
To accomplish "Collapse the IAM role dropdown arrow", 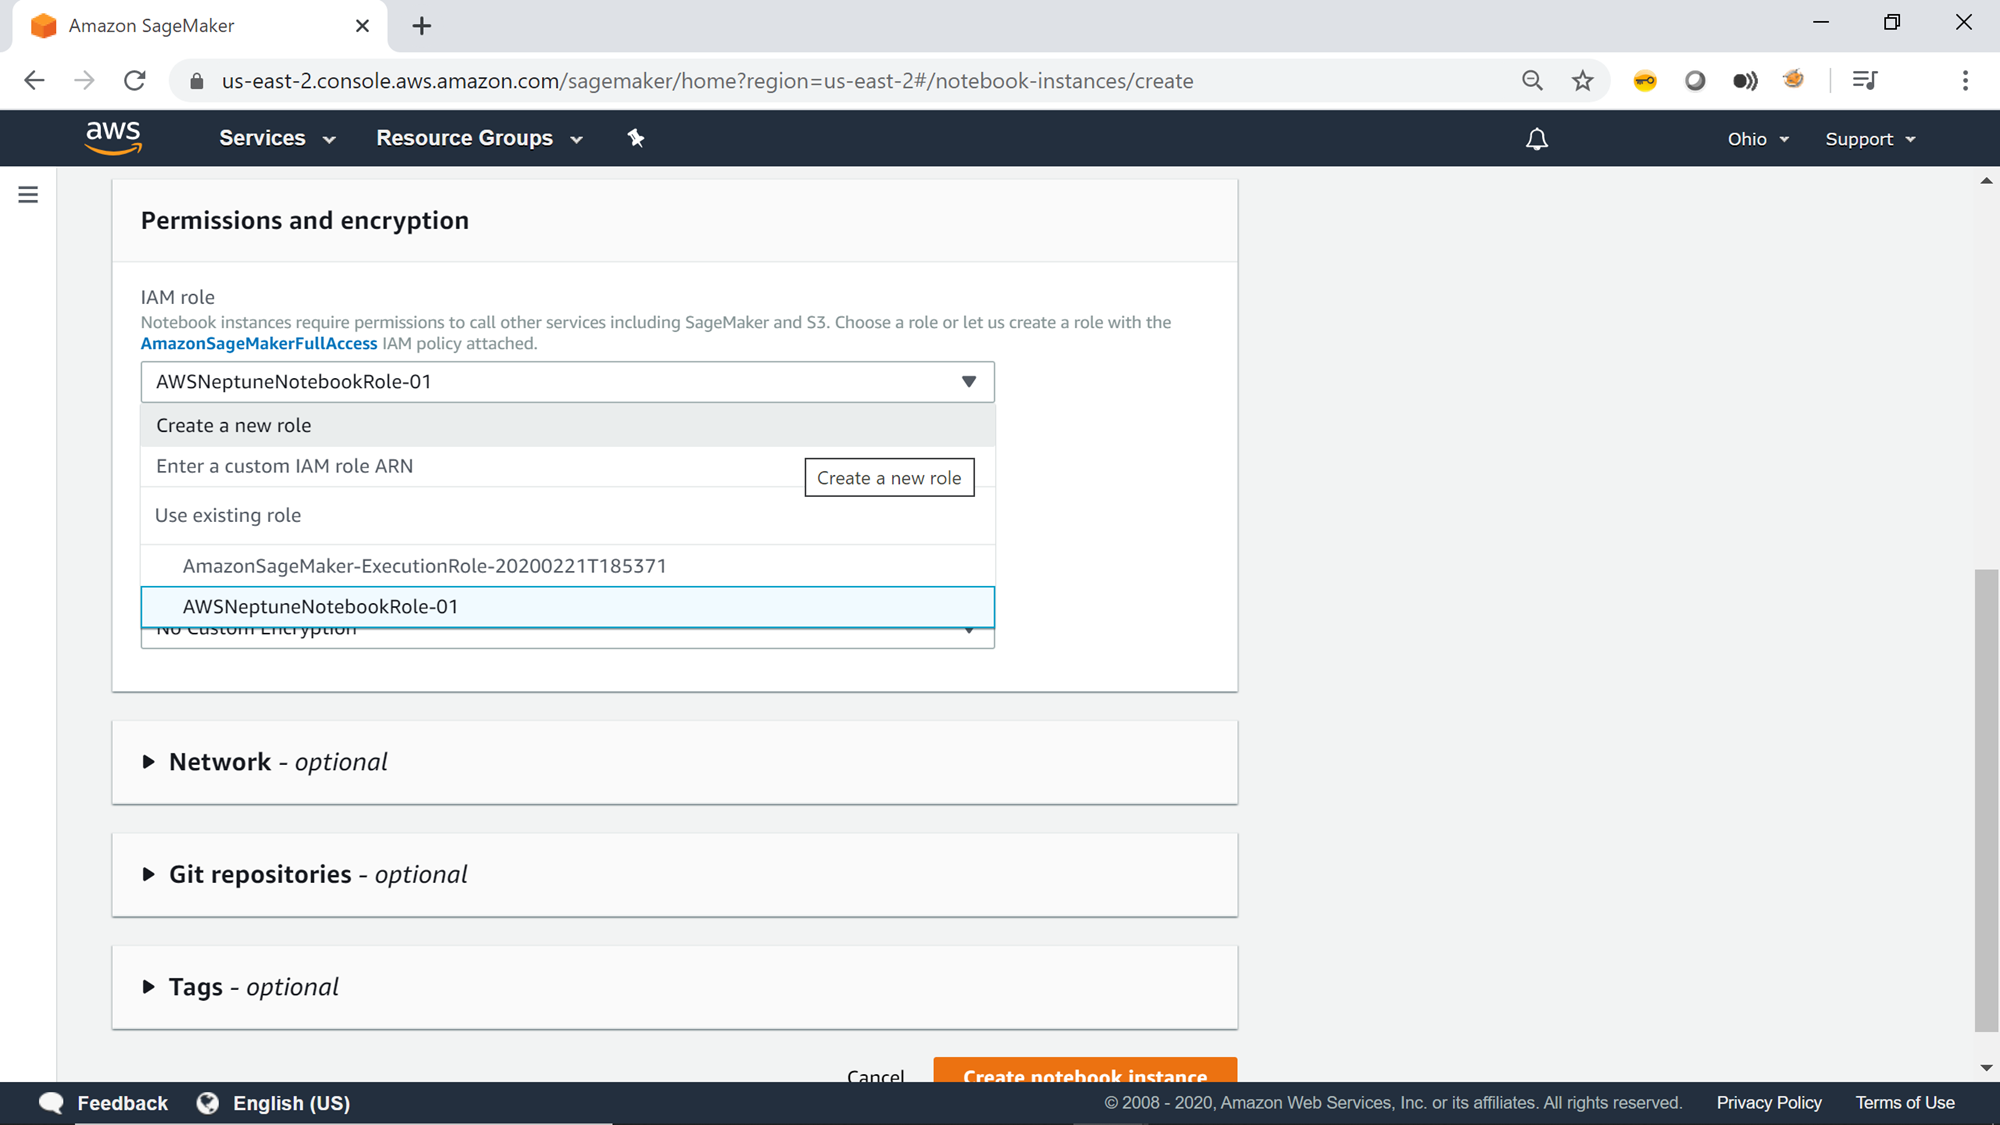I will coord(968,382).
